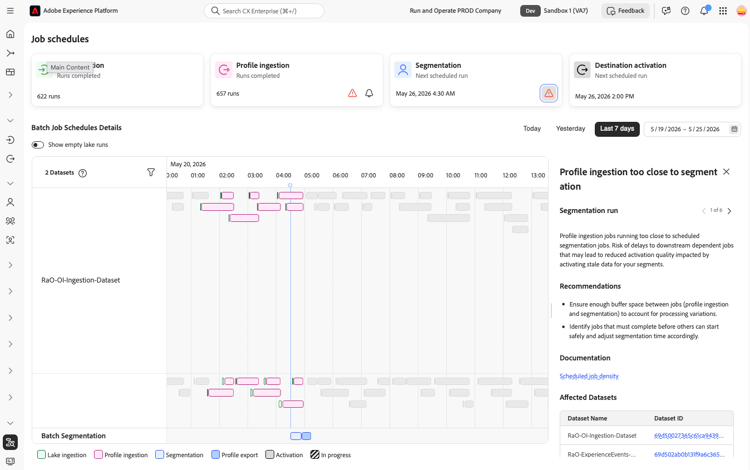Toggle Profile export legend checkbox
Image resolution: width=750 pixels, height=470 pixels.
(x=215, y=455)
